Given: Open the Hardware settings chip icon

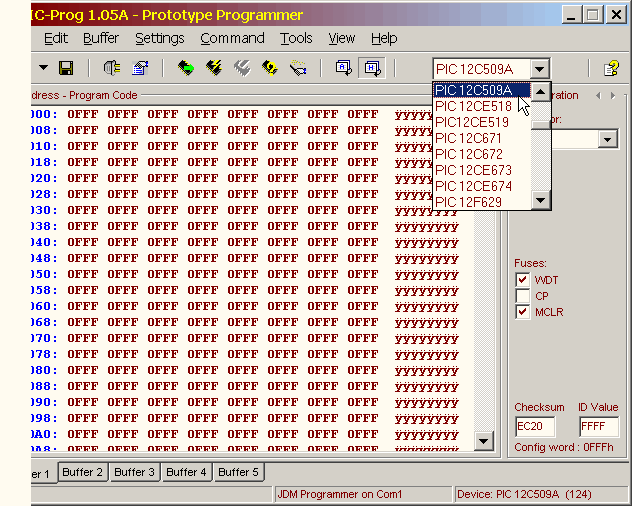Looking at the screenshot, I should [112, 68].
